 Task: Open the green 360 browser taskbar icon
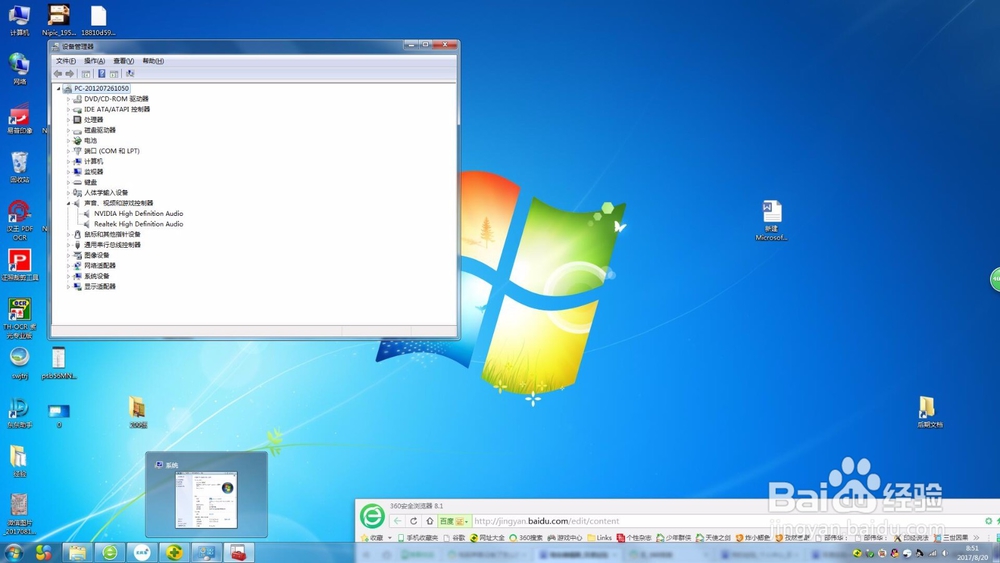(x=110, y=553)
